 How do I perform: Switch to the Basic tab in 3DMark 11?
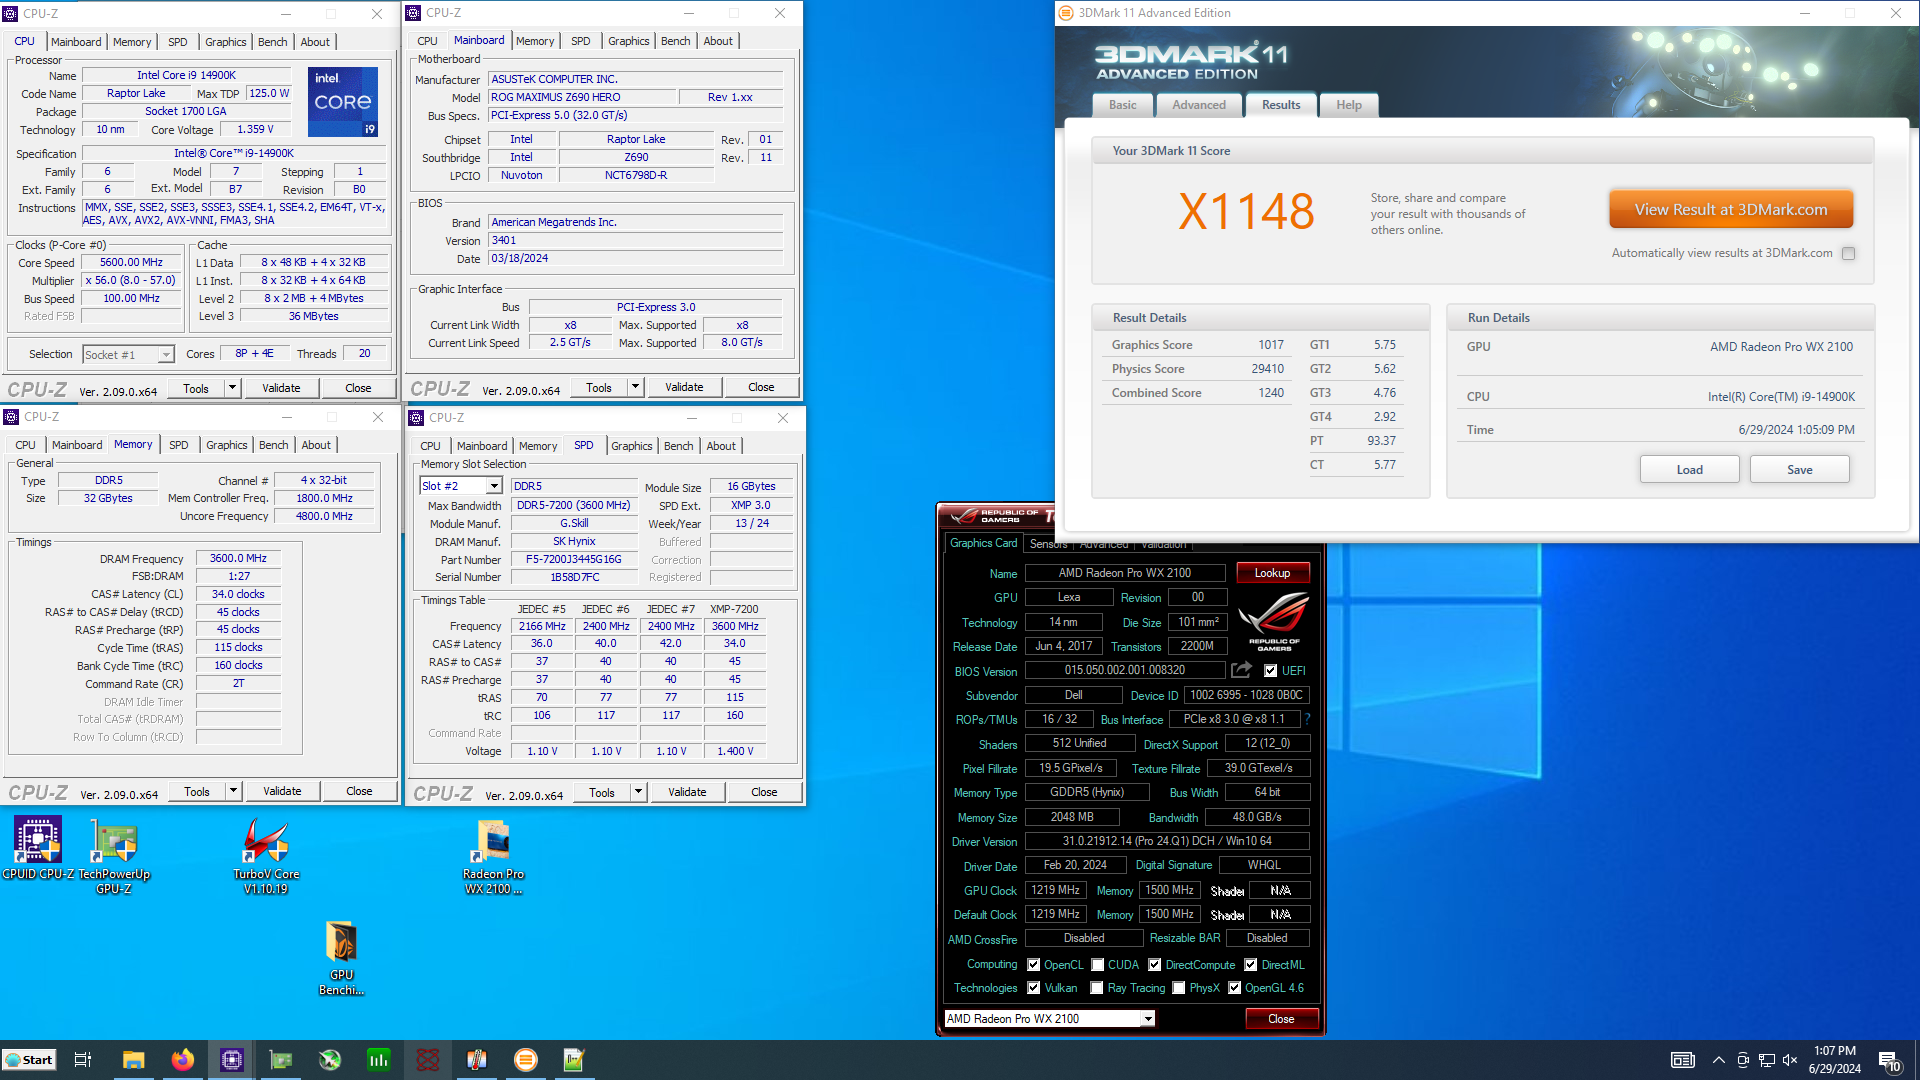pos(1122,105)
